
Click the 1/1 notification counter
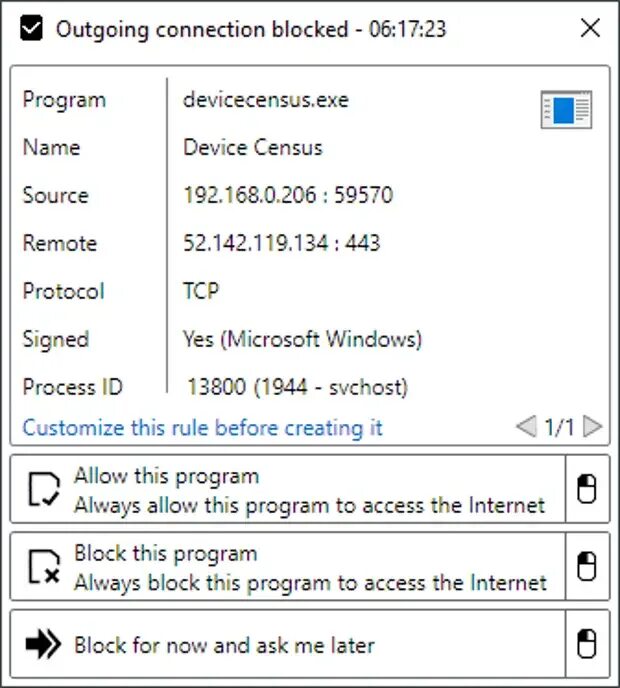point(559,427)
